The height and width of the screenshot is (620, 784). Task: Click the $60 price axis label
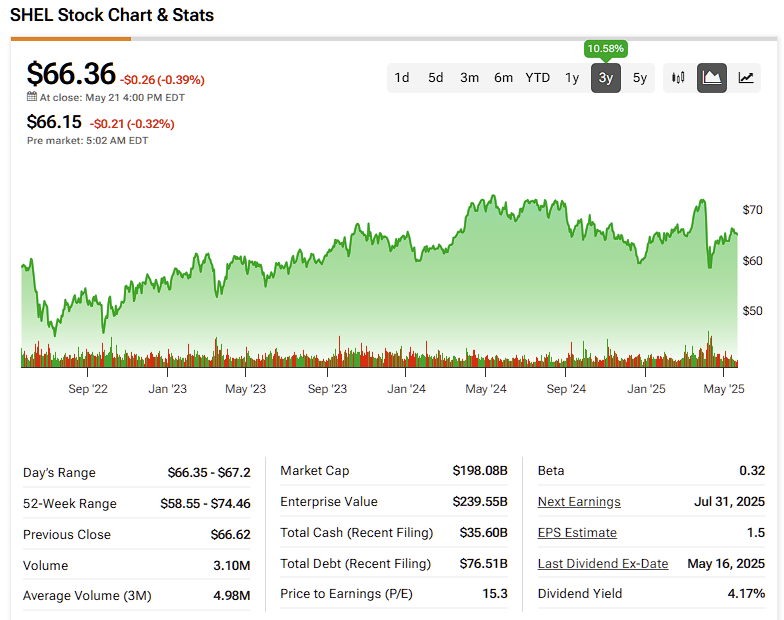point(752,260)
